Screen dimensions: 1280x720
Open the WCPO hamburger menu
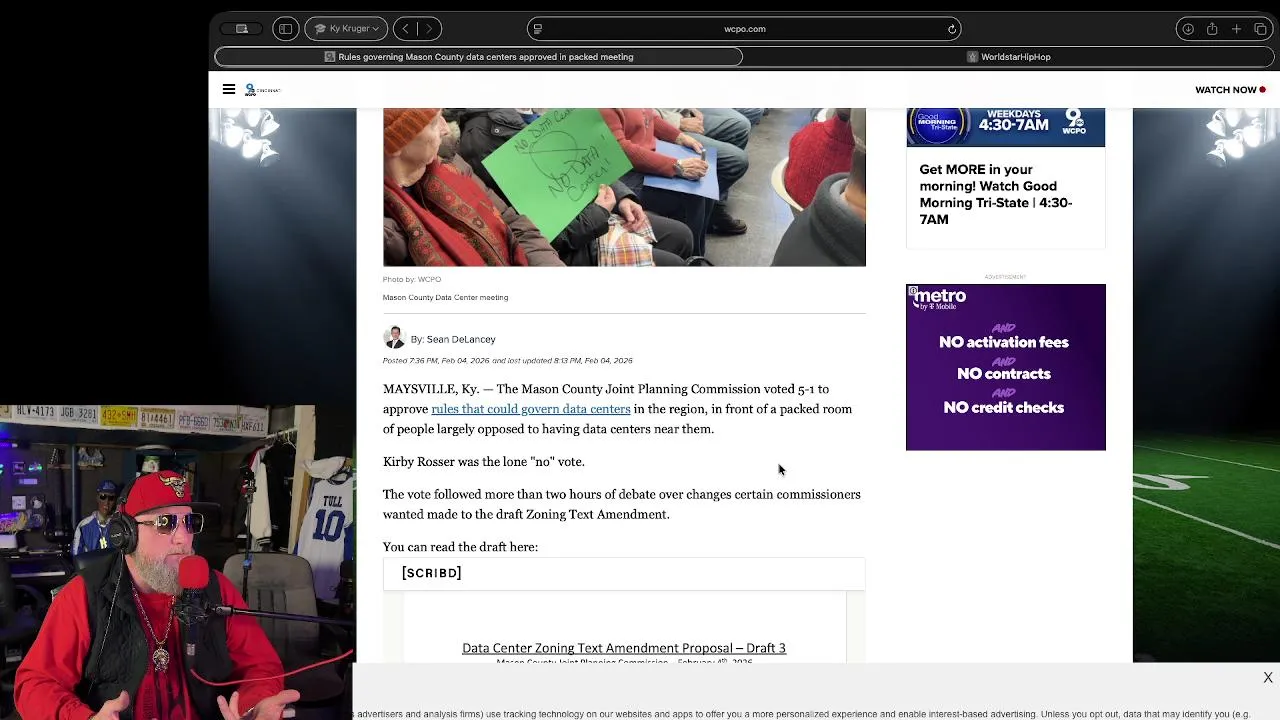(x=229, y=90)
